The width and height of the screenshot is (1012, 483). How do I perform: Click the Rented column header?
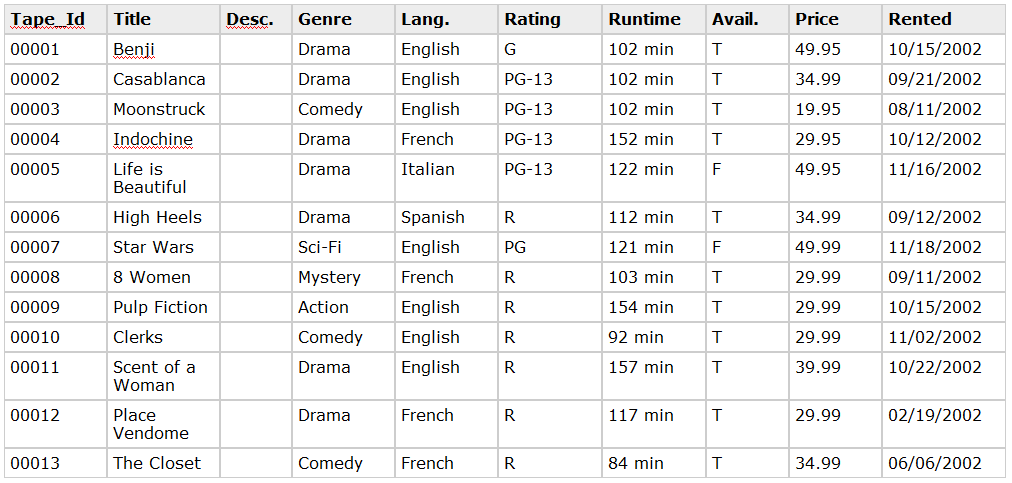(945, 19)
